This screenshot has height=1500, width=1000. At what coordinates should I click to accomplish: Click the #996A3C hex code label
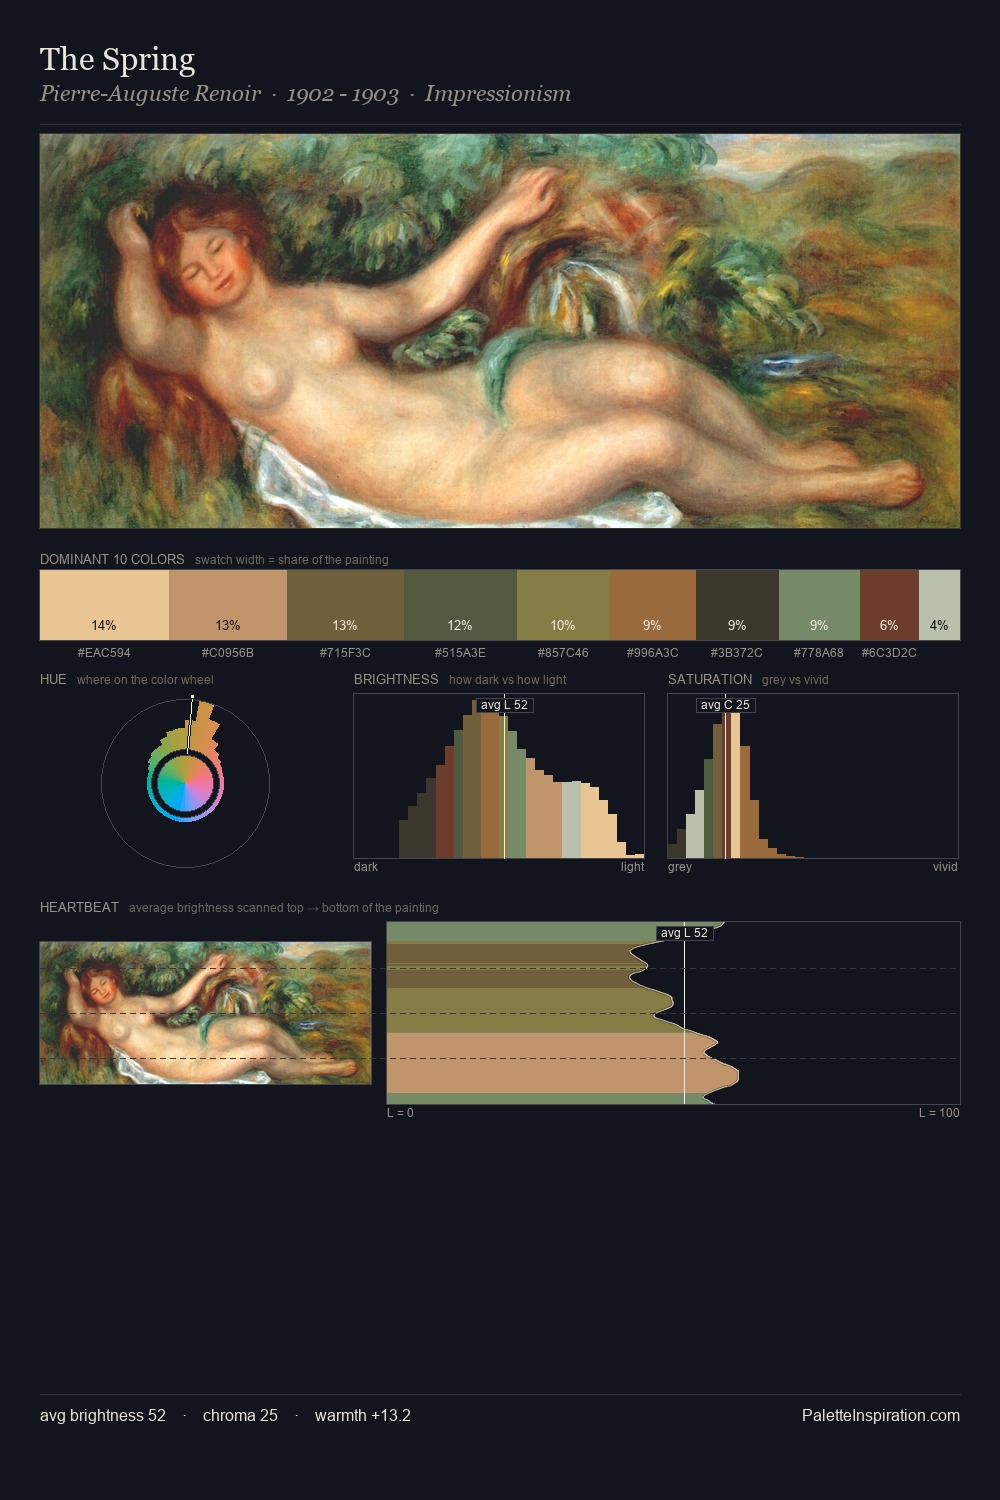(x=653, y=653)
